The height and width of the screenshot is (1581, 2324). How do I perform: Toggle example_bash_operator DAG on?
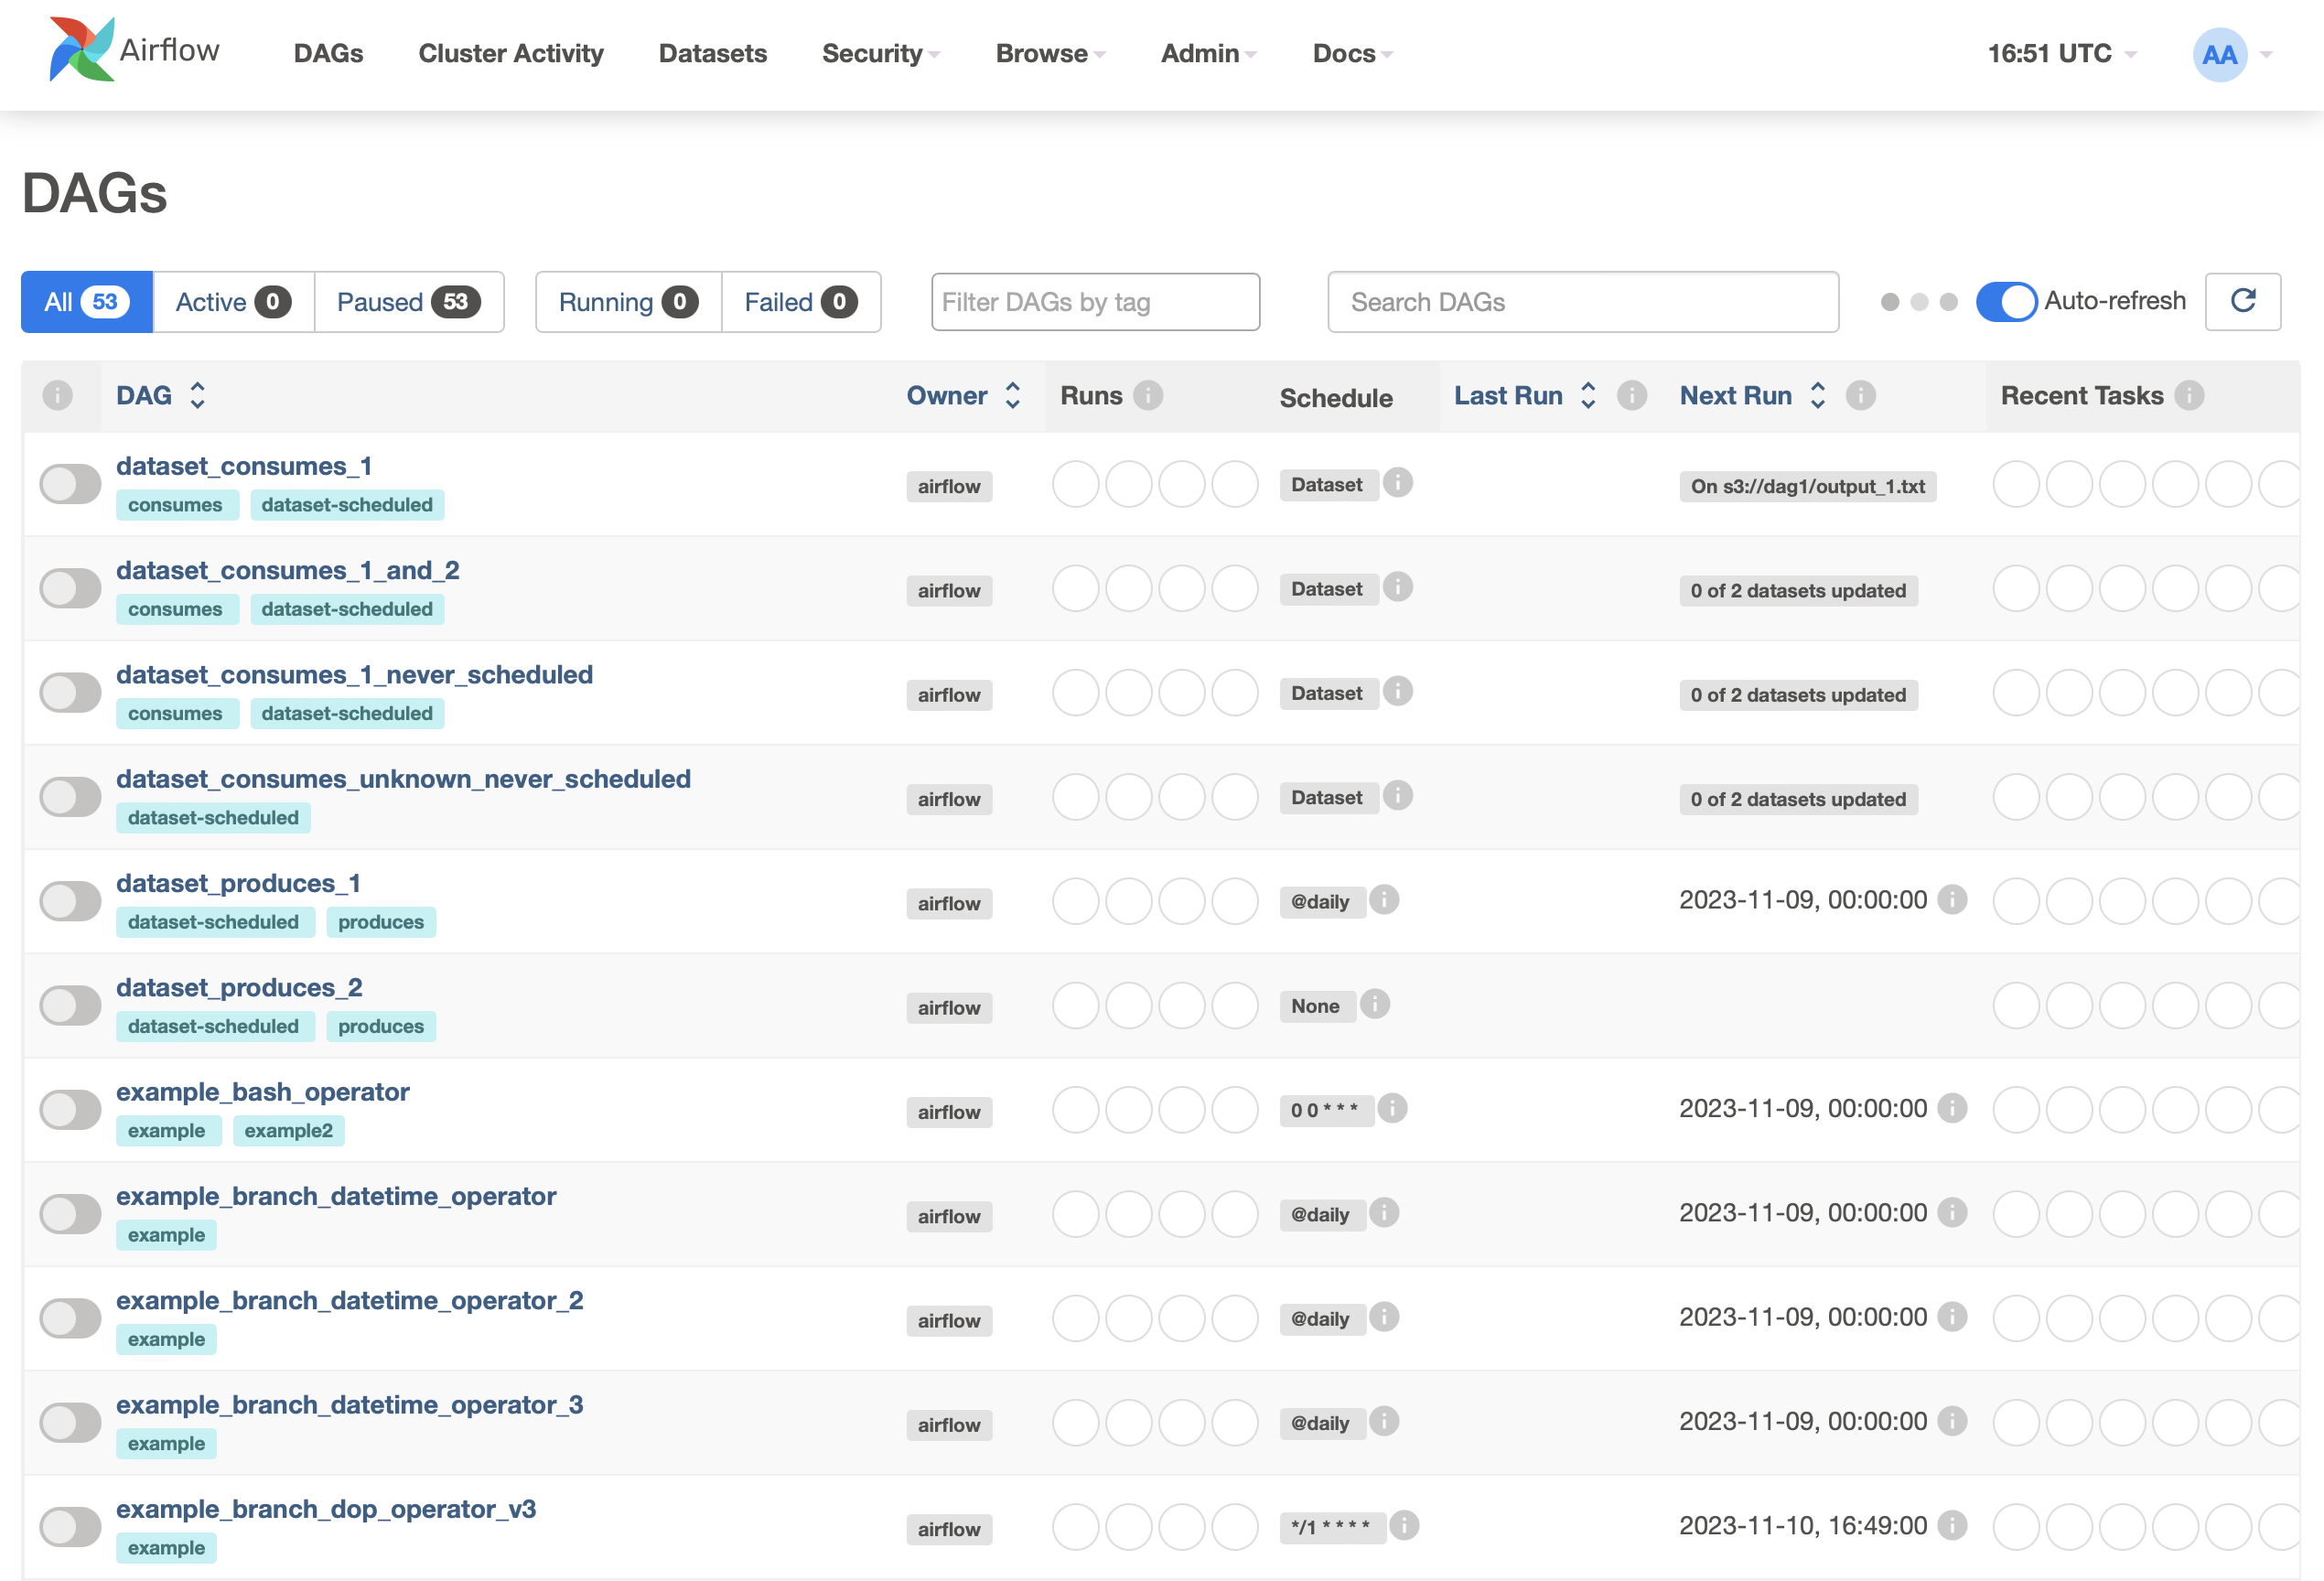(70, 1110)
